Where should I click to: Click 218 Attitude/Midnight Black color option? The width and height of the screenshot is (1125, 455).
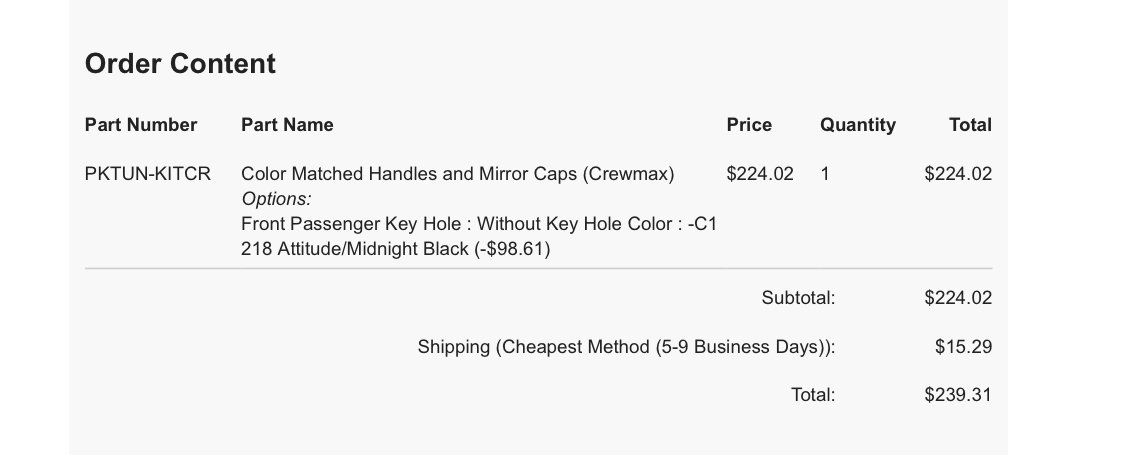(x=395, y=249)
